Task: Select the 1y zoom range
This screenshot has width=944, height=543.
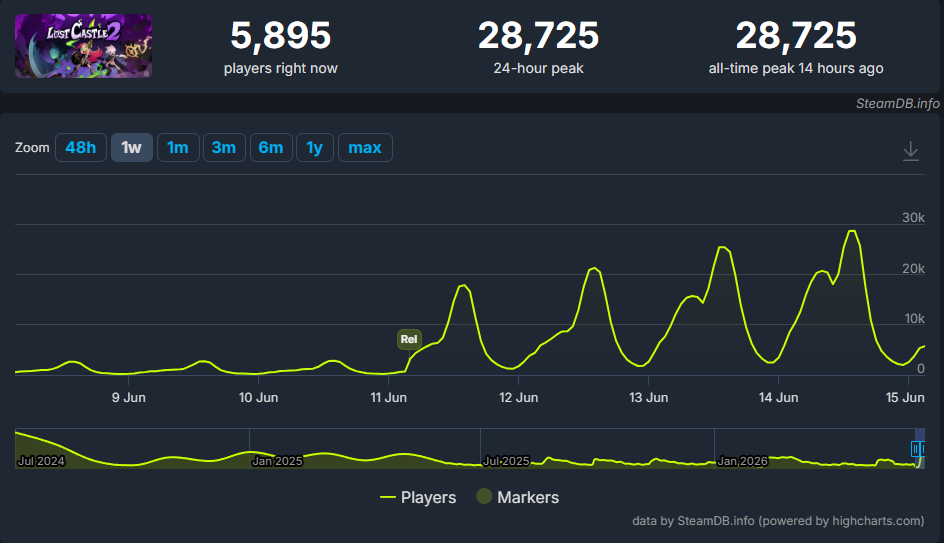Action: [x=314, y=147]
